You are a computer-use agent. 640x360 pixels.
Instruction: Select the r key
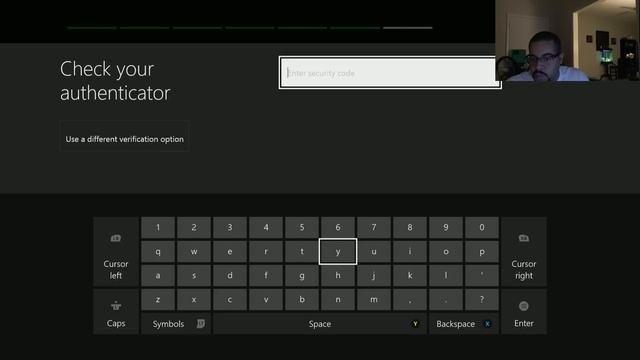pos(266,251)
